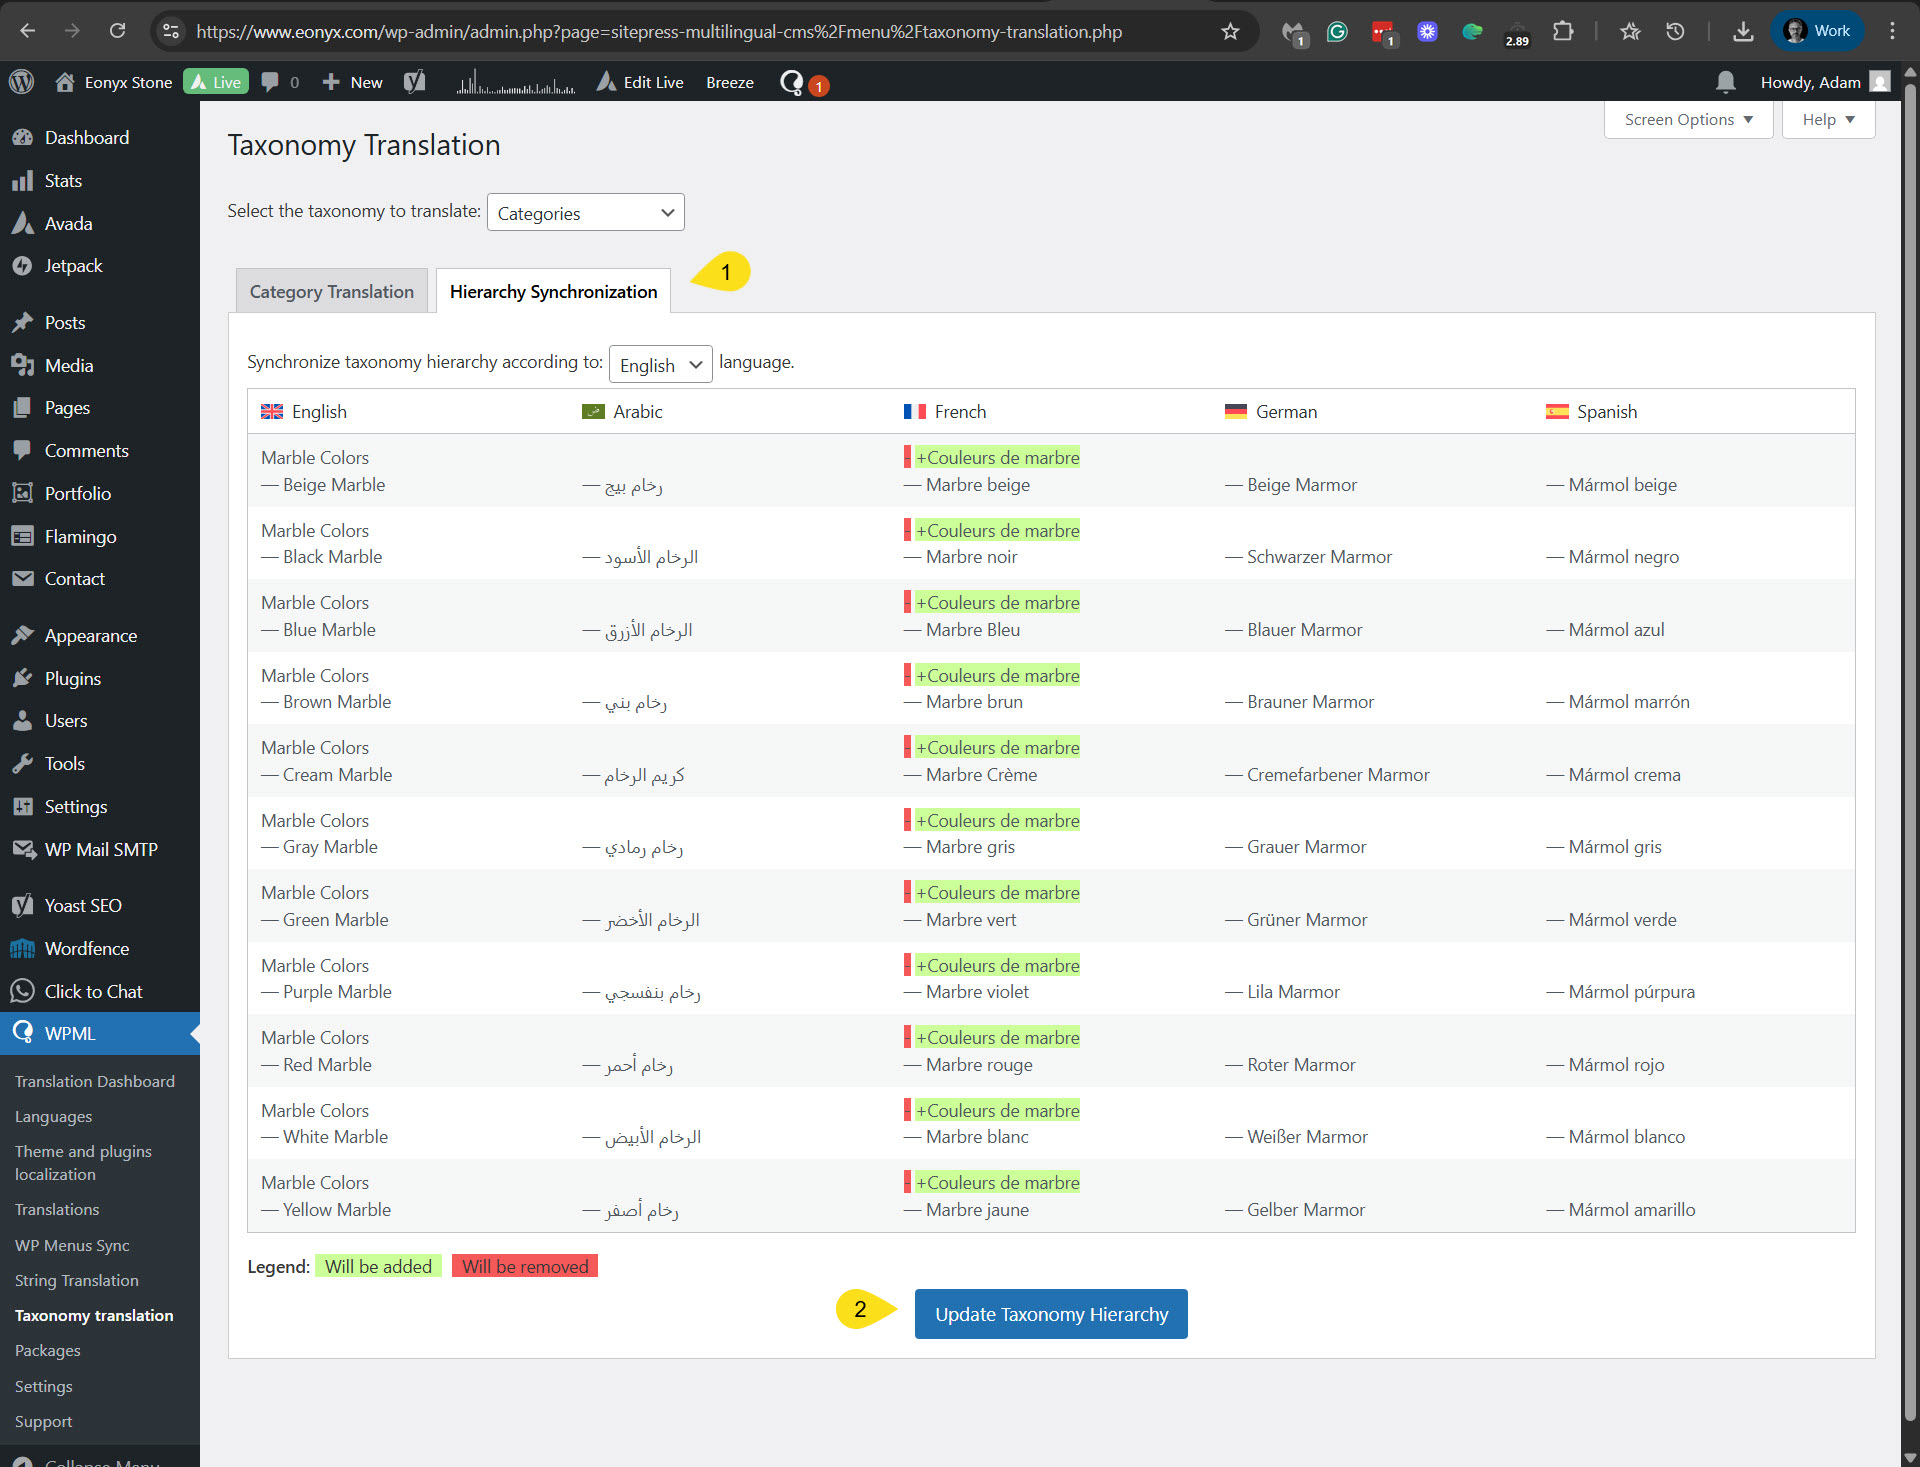Switch to the Category Translation tab
The image size is (1920, 1467).
[331, 291]
